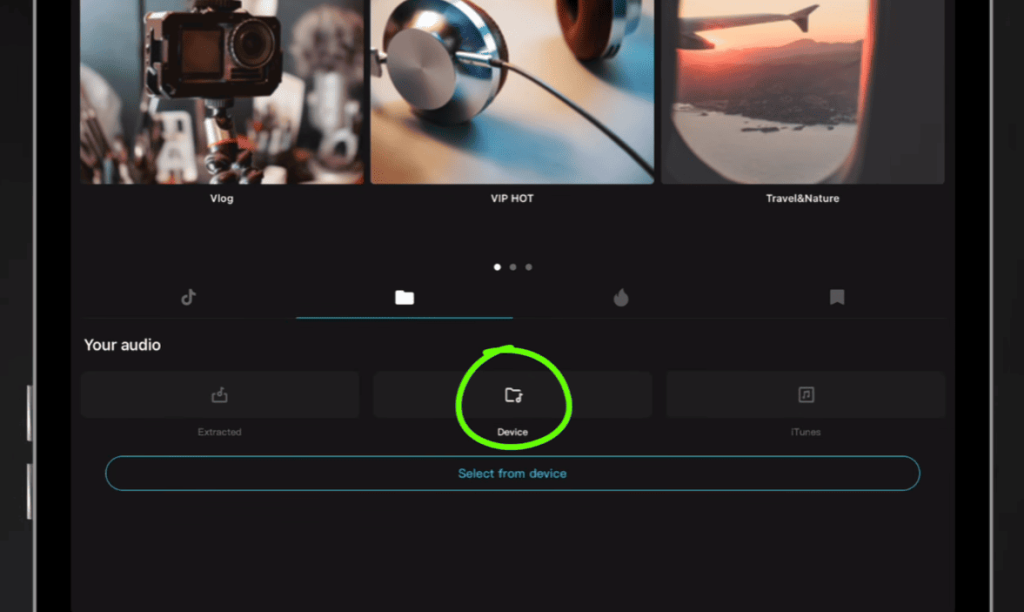Click the Travel&Nature label text

[x=803, y=199]
